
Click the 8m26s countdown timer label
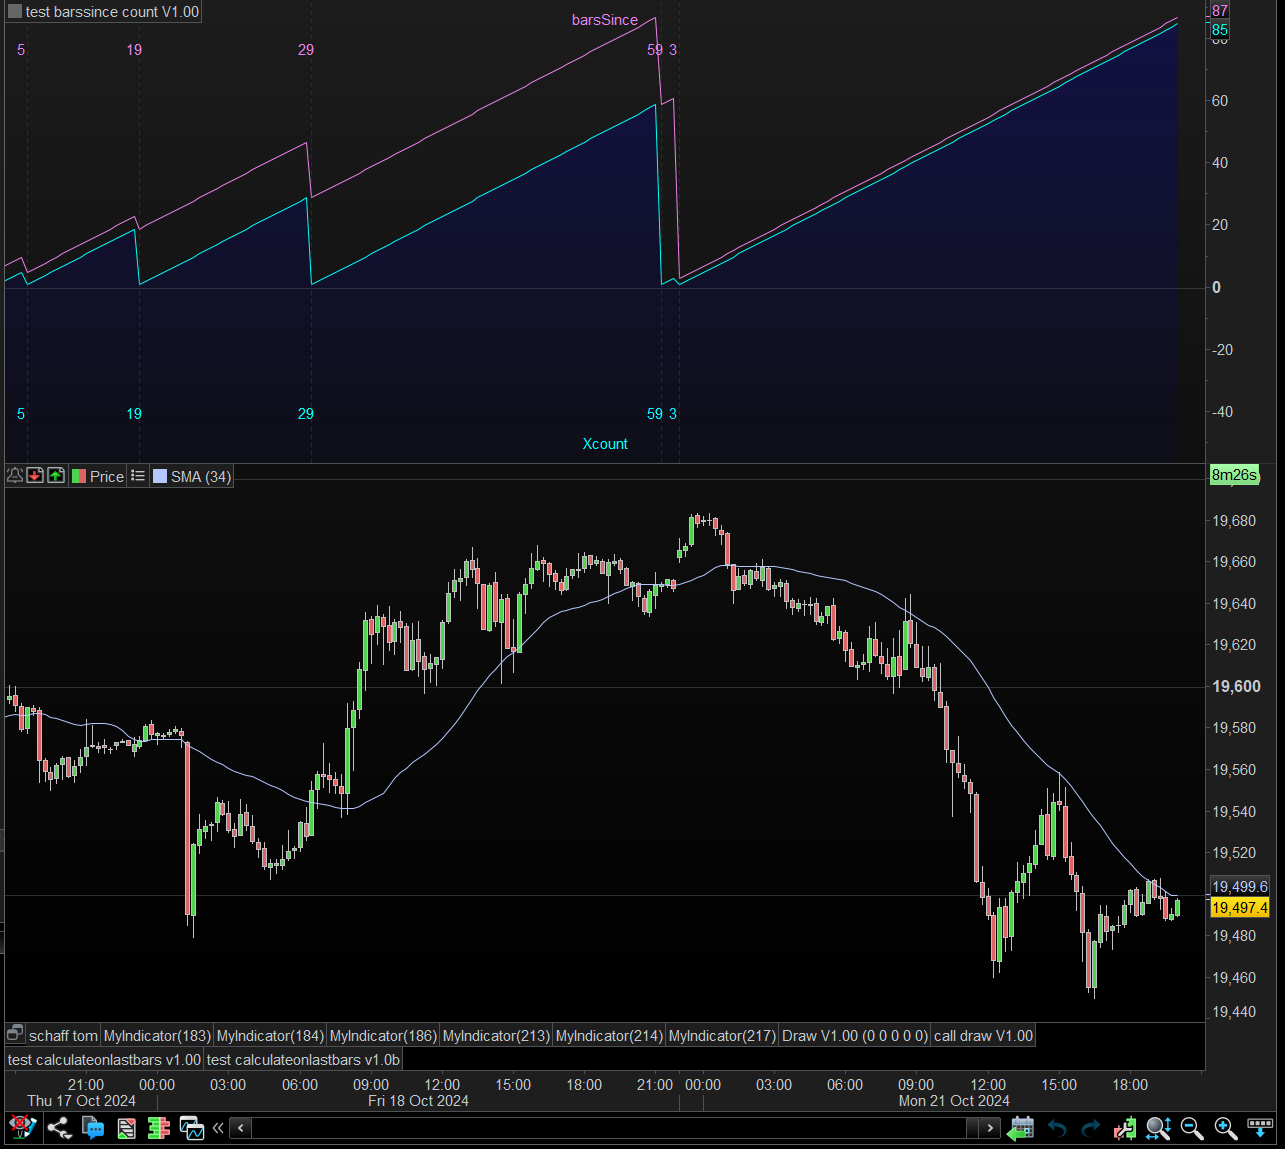click(1234, 475)
